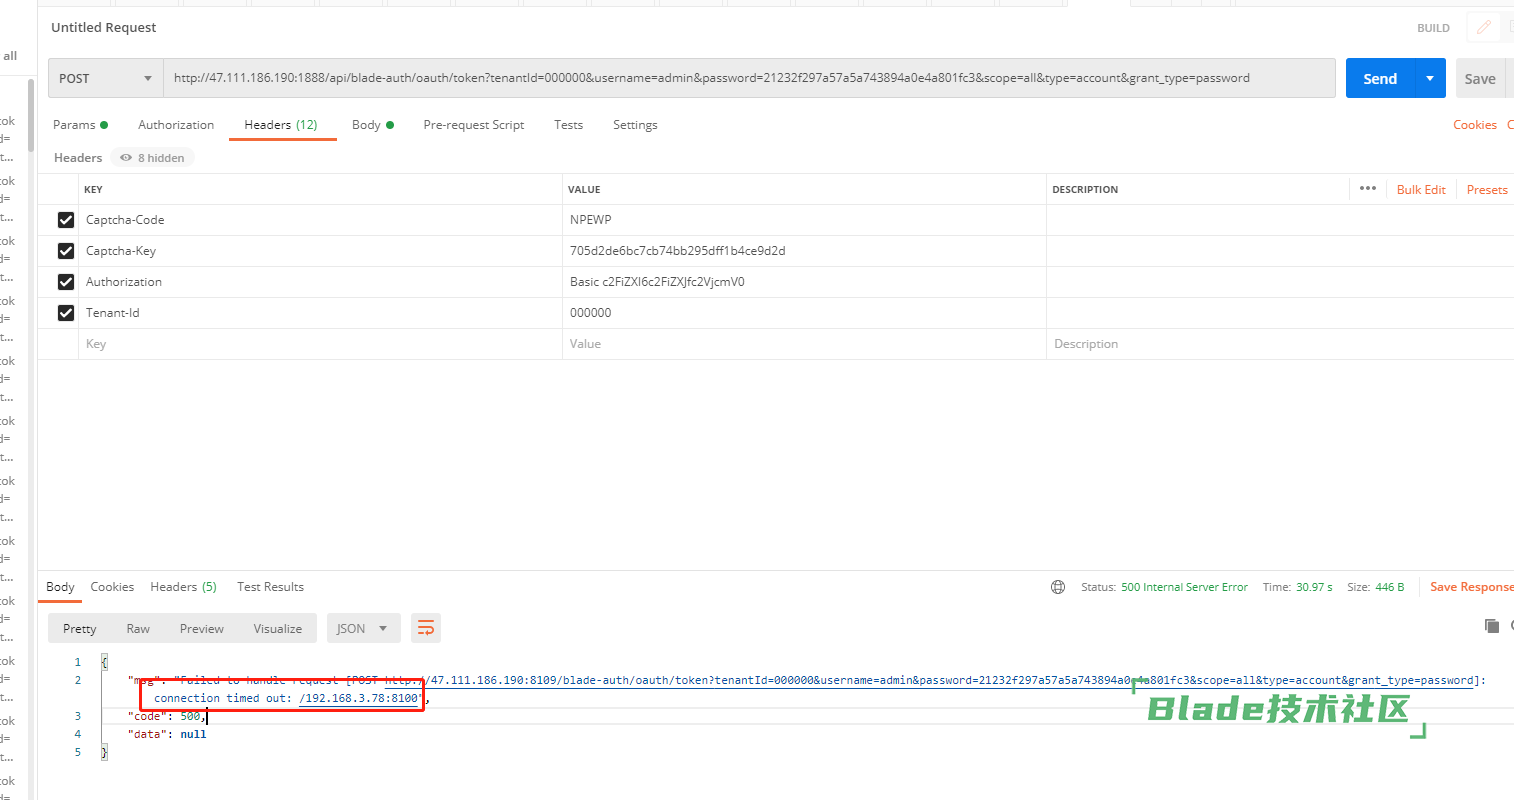Expand the Send button dropdown arrow
1514x800 pixels.
click(1430, 78)
